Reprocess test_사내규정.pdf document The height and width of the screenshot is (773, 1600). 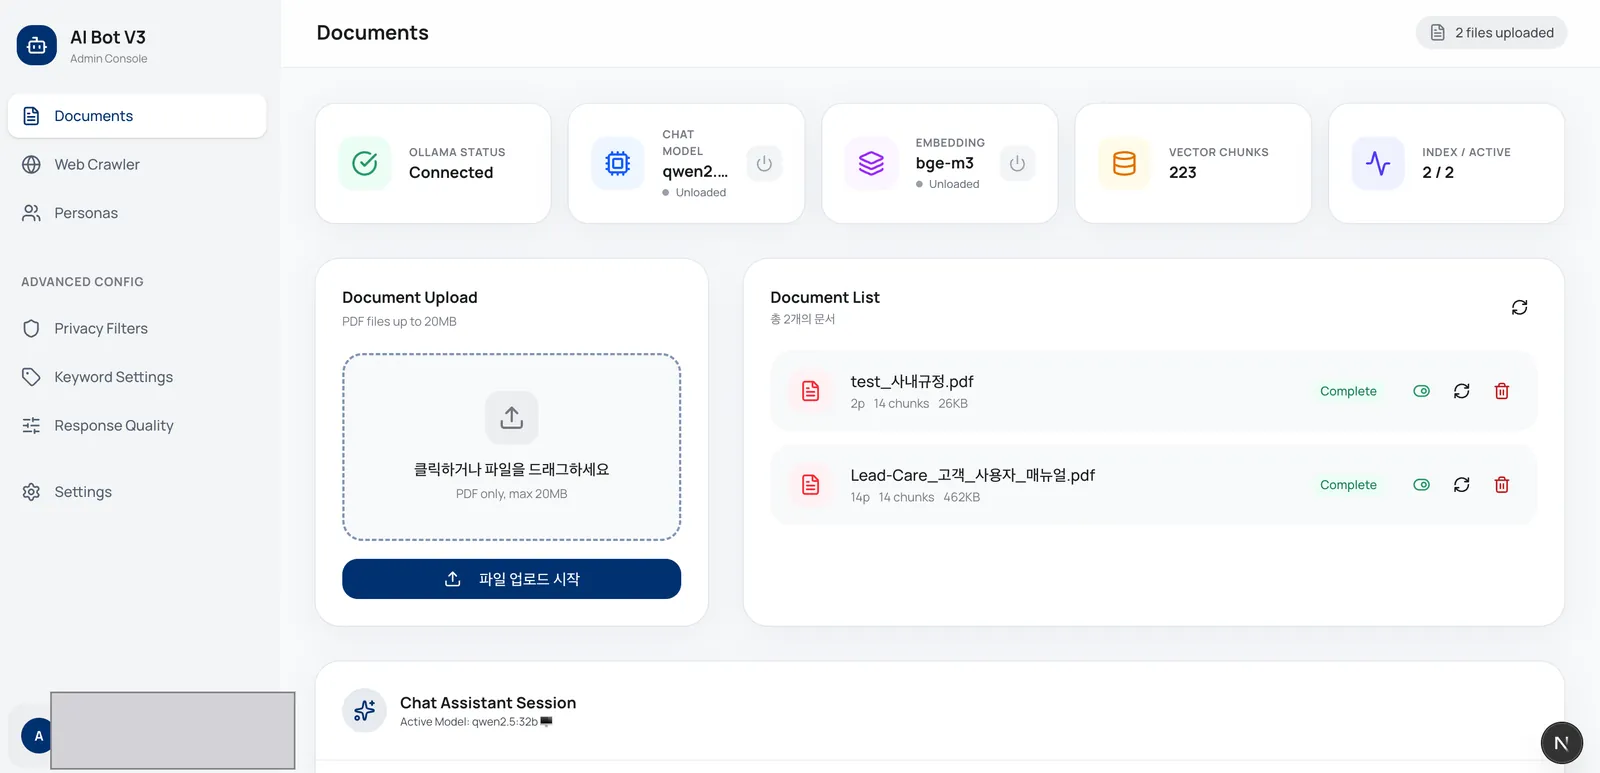(x=1461, y=391)
